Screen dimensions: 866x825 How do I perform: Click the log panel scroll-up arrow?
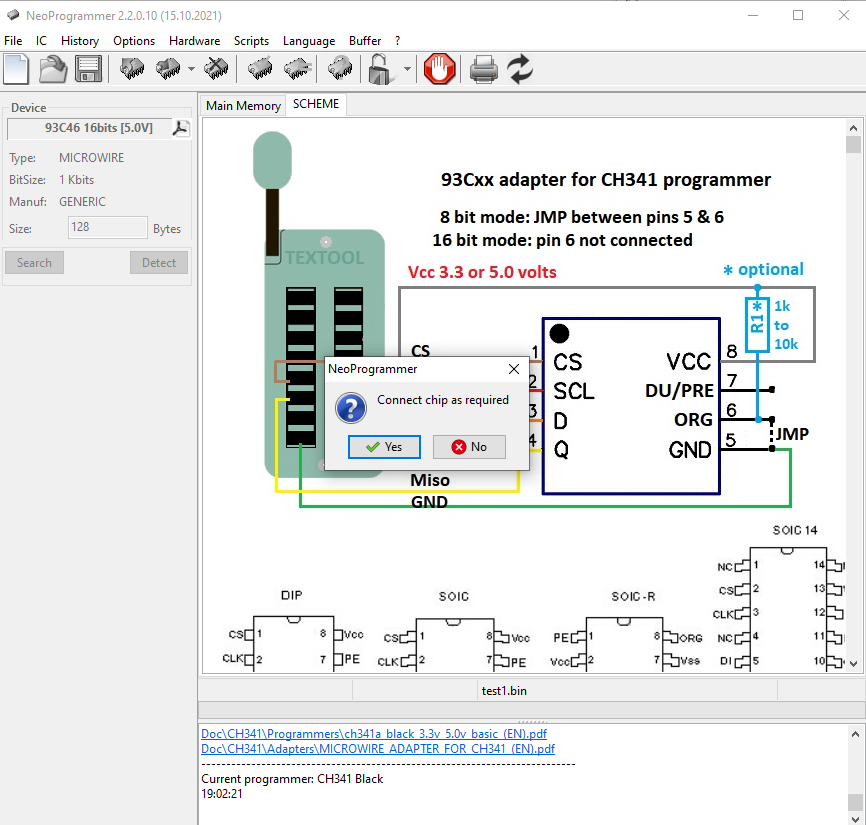(855, 734)
